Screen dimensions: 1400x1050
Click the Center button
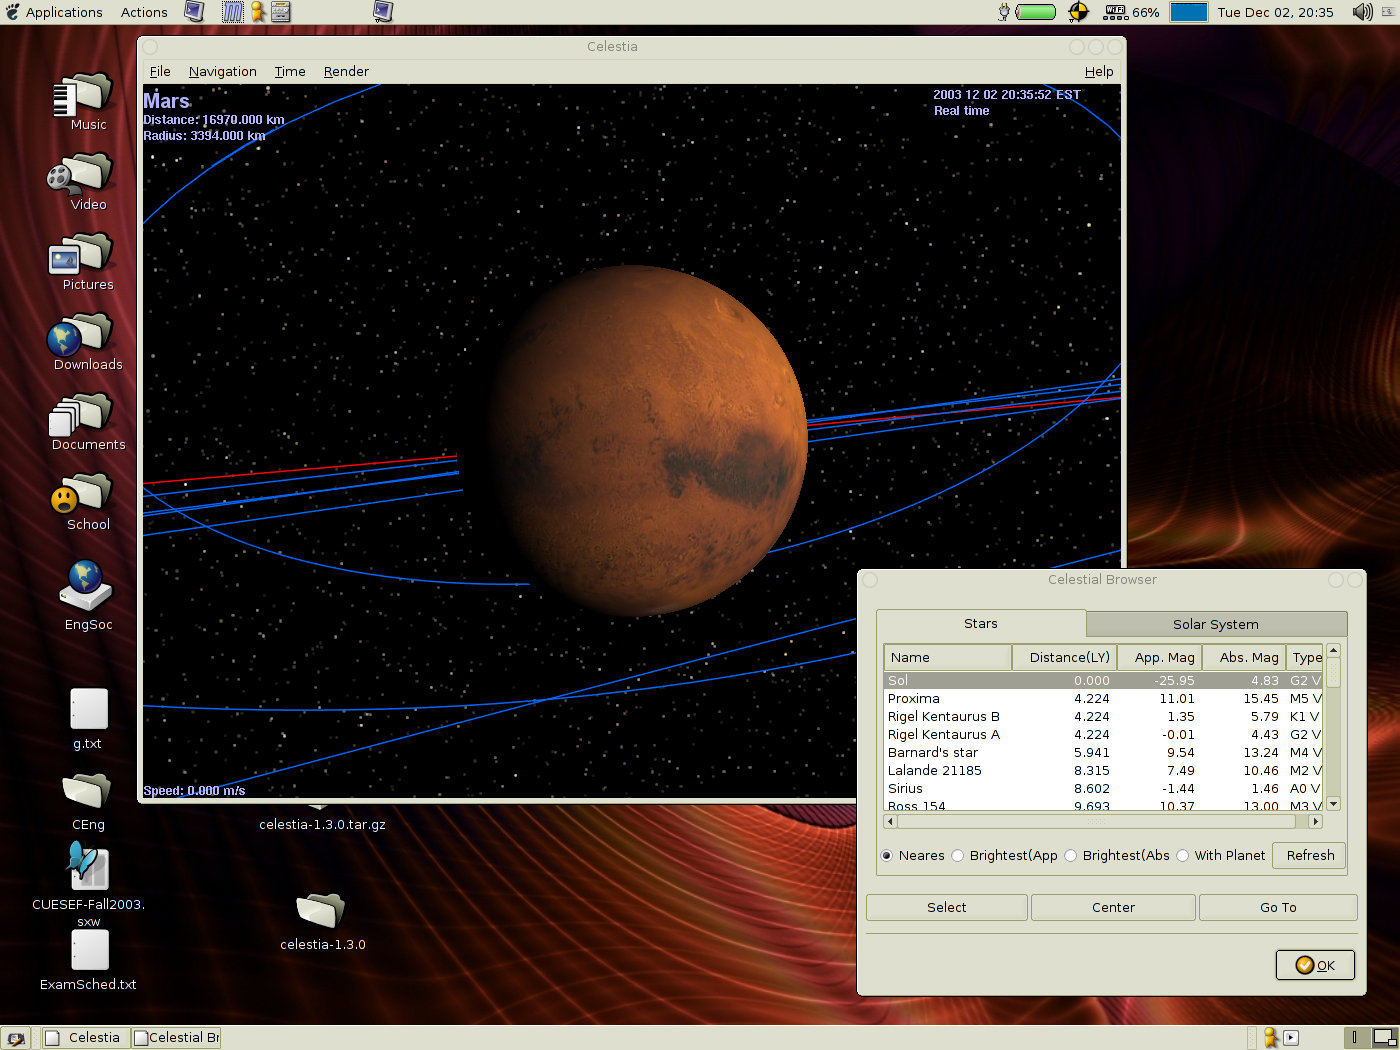[1113, 908]
